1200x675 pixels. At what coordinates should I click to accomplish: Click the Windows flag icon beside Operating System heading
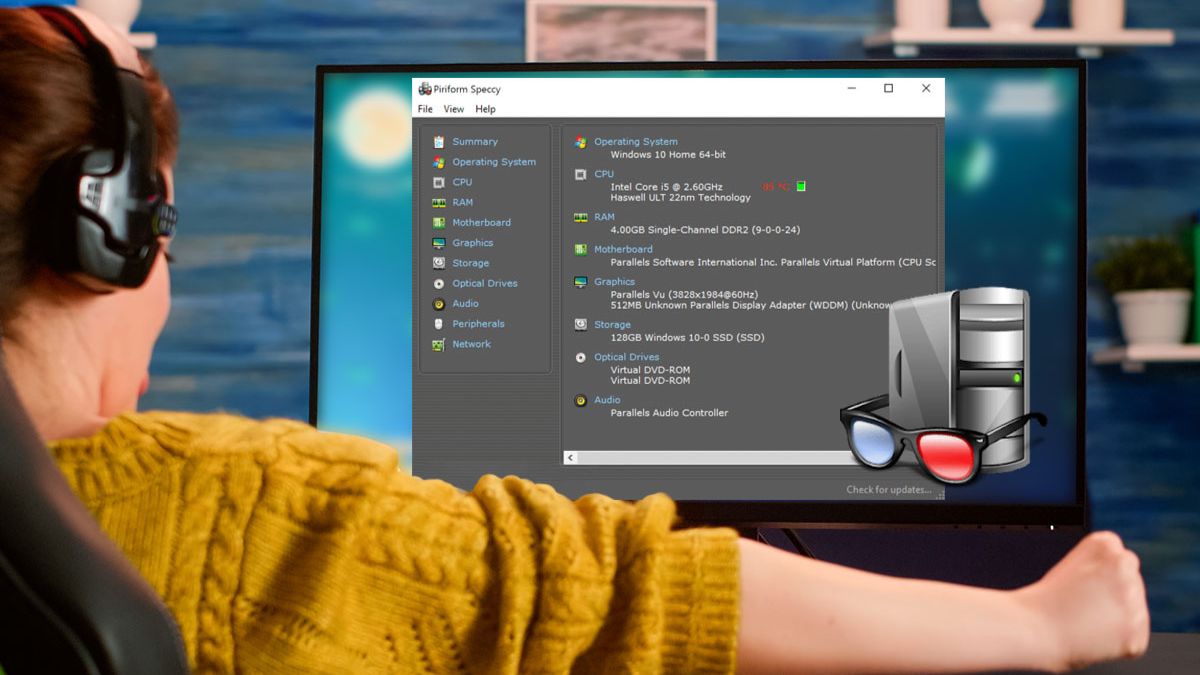[581, 142]
